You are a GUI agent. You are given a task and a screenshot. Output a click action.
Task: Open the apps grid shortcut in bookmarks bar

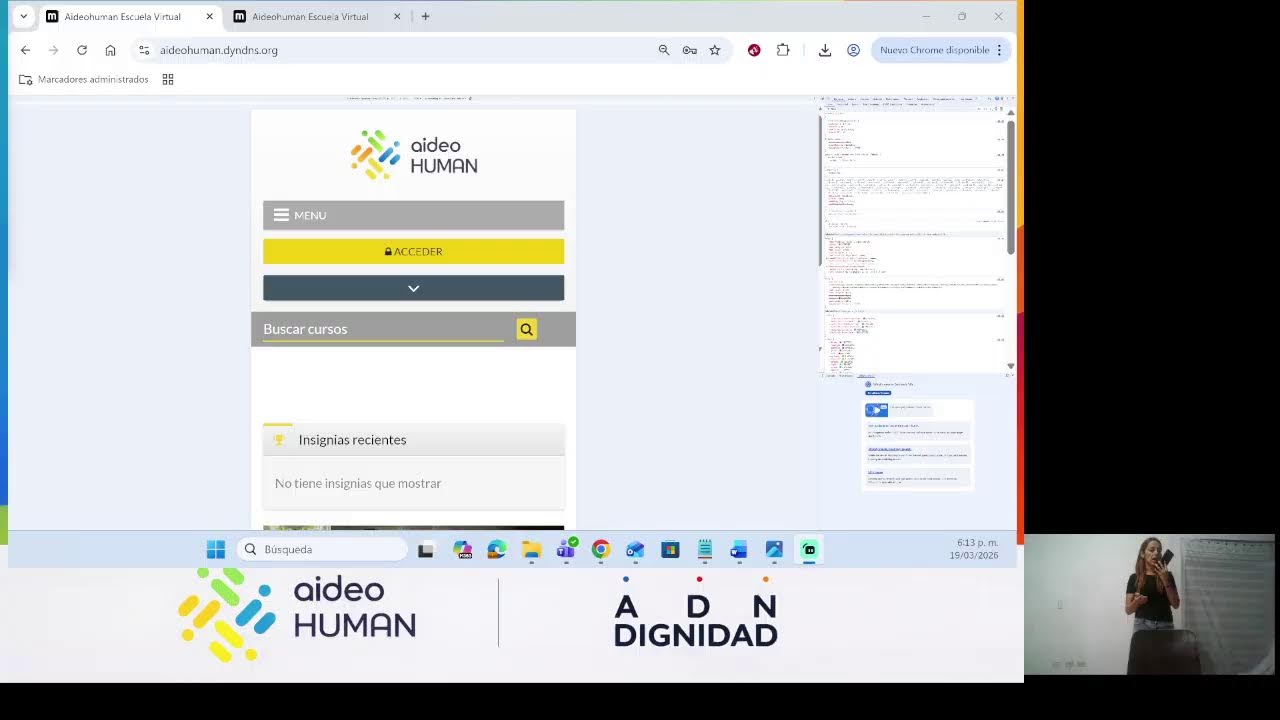(x=168, y=79)
